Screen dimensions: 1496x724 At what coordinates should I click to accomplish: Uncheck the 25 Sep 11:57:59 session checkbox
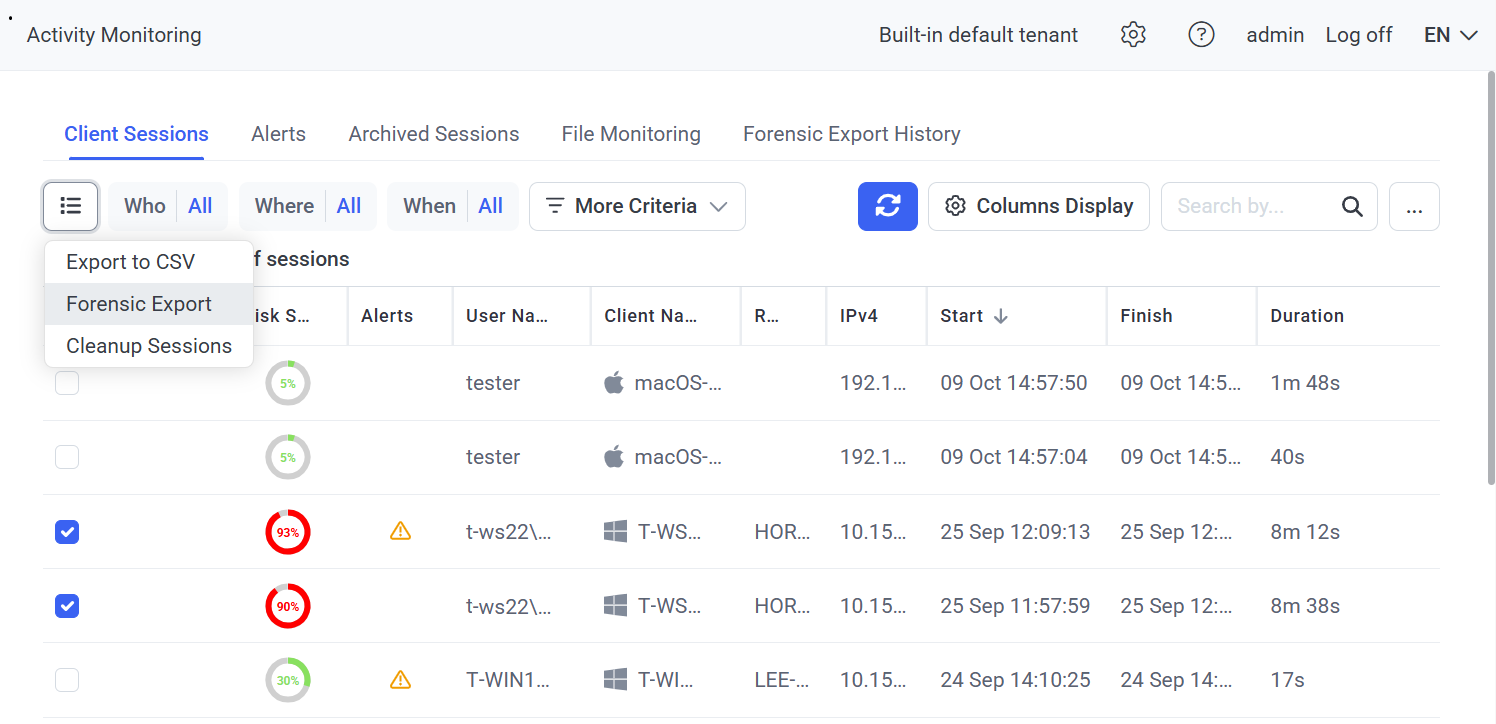pos(67,606)
